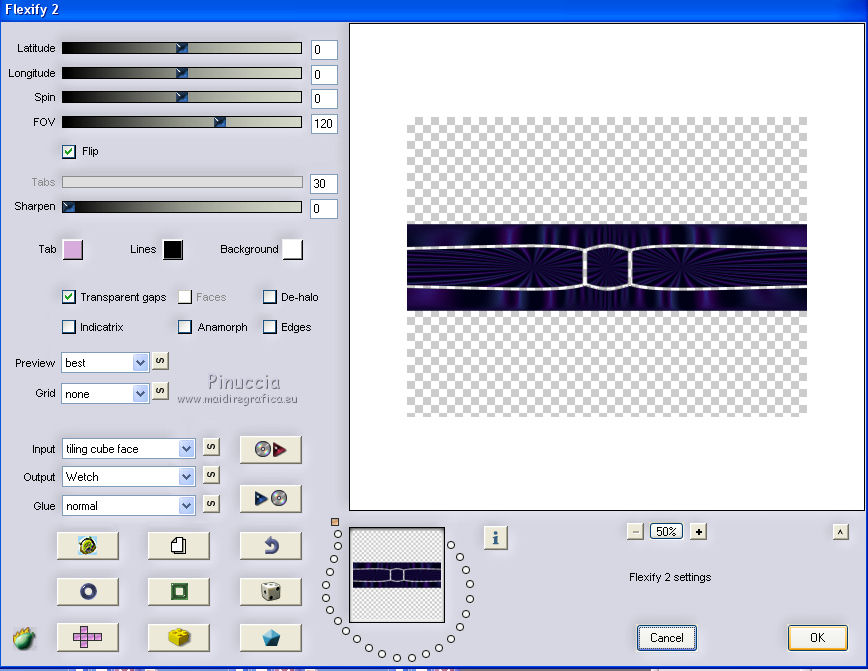868x671 pixels.
Task: Click the Latitude slider track
Action: tap(182, 48)
